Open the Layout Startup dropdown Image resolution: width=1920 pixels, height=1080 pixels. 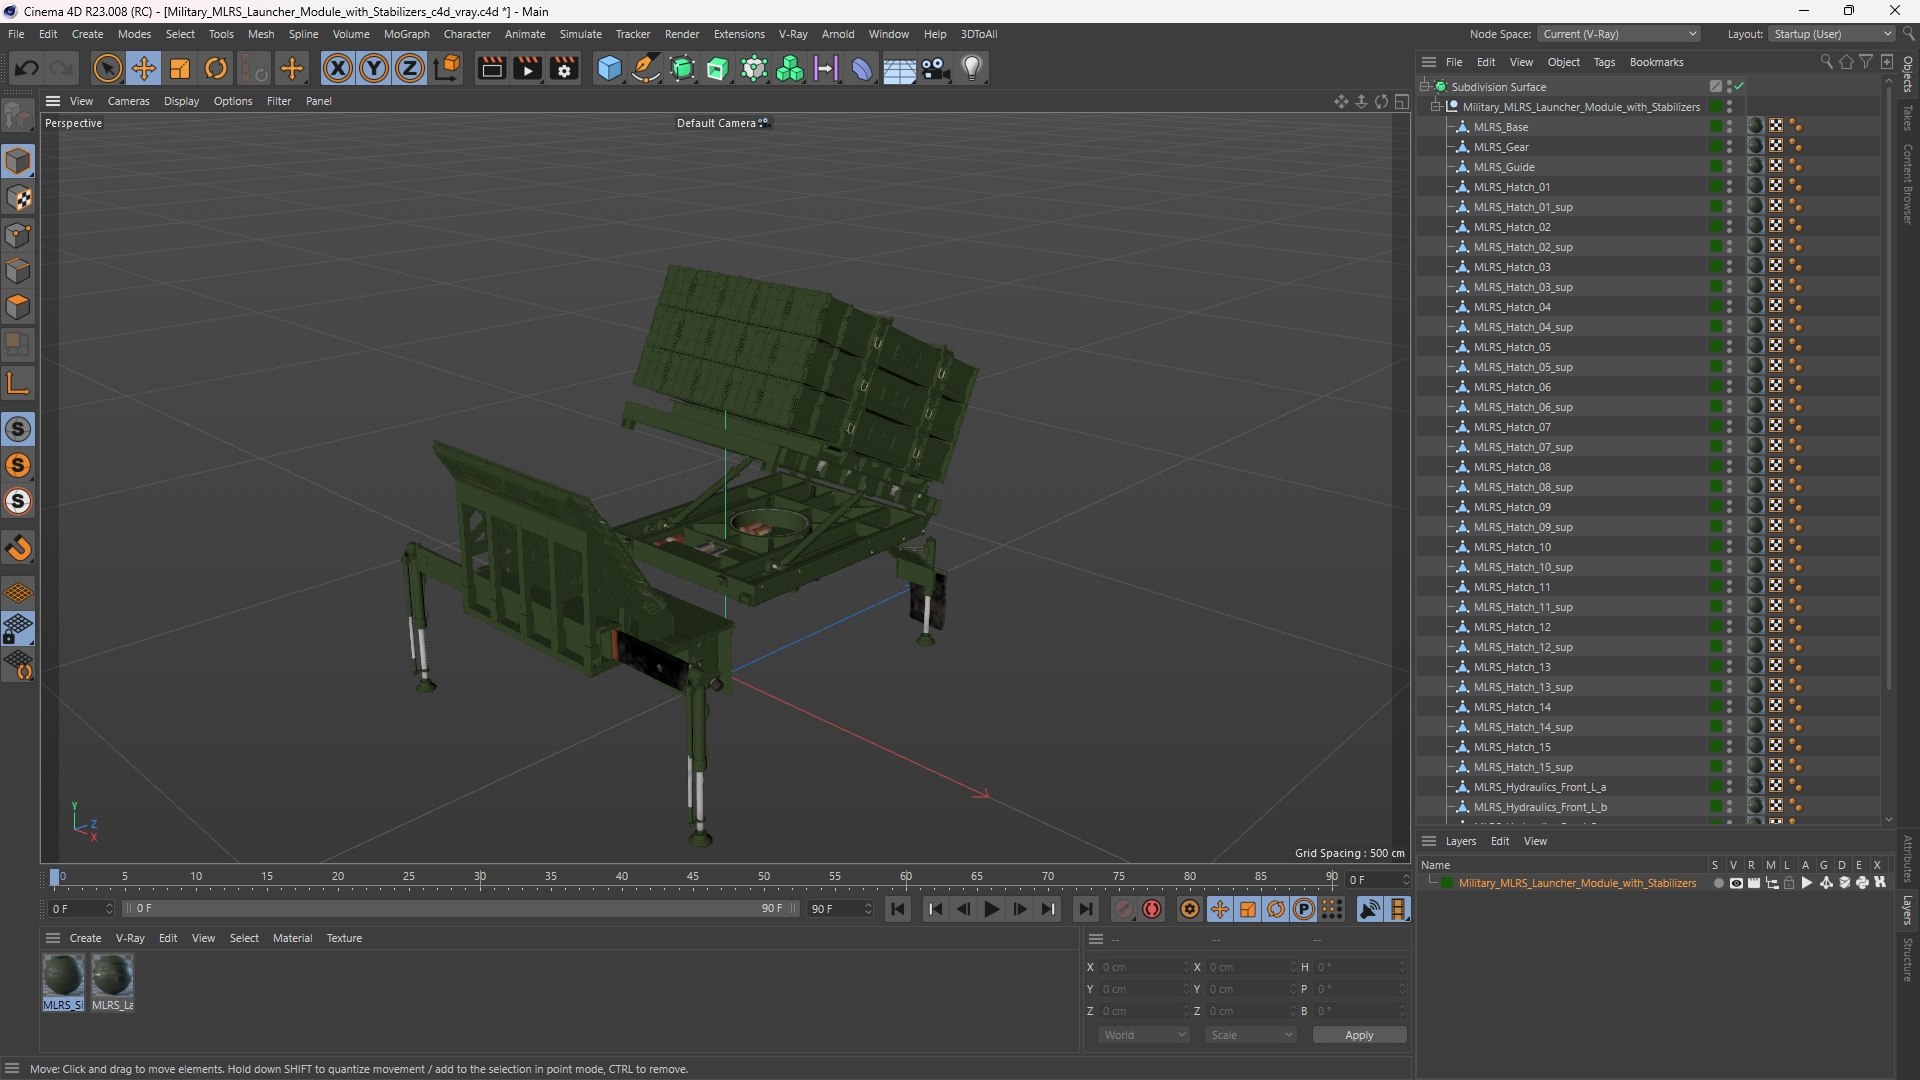coord(1832,34)
